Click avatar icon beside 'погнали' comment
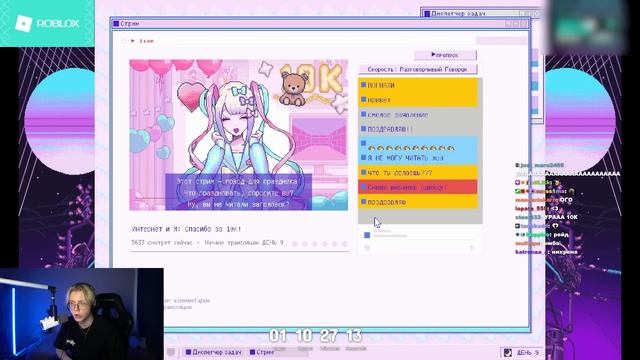 pos(363,85)
